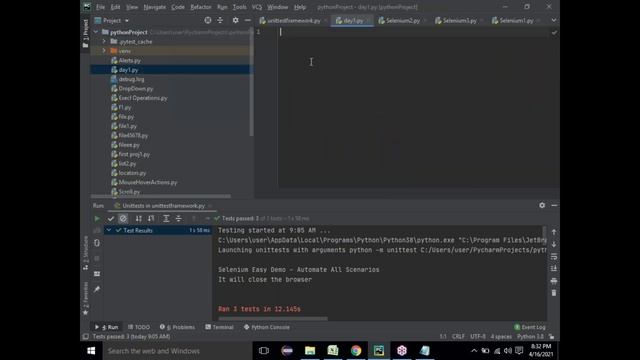This screenshot has height=360, width=640.
Task: Open the Python 3.8 interpreter selector
Action: point(530,337)
